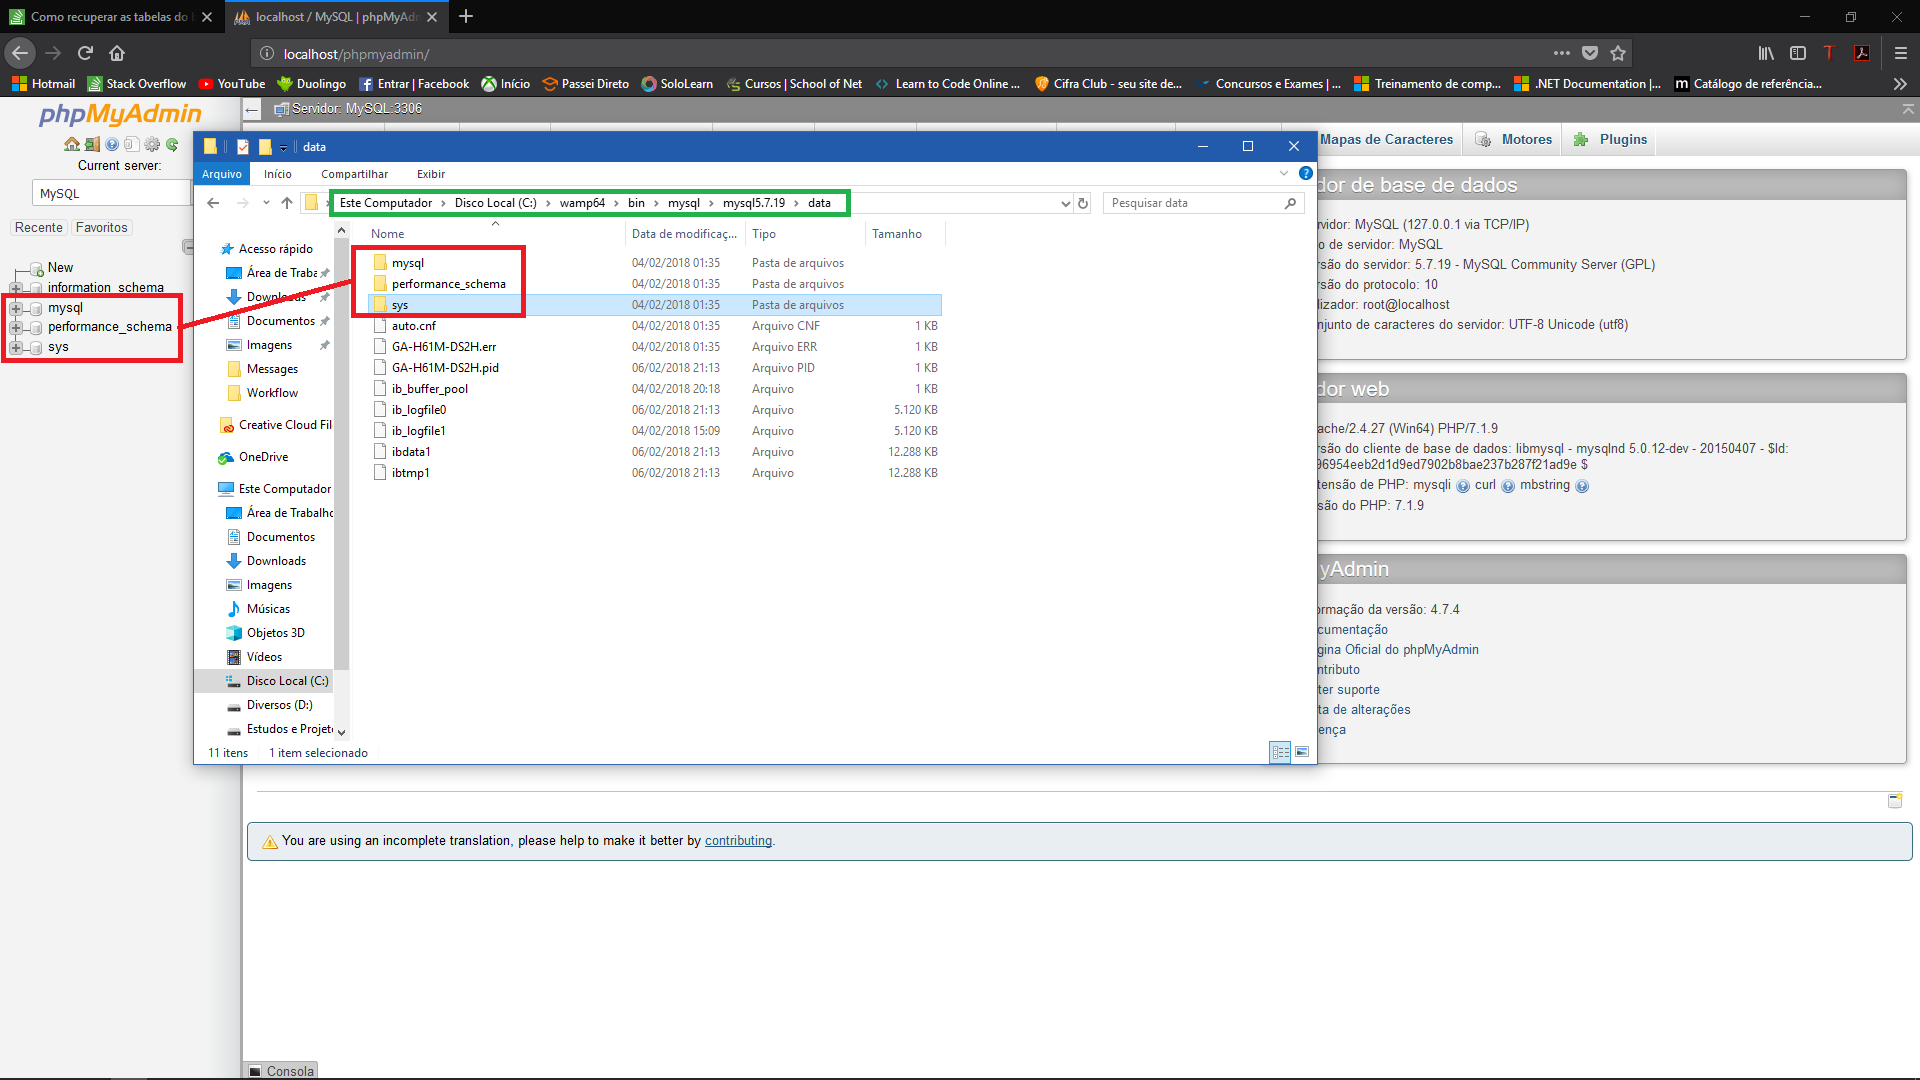Viewport: 1920px width, 1080px height.
Task: Refresh the Explorer data folder
Action: point(1083,203)
